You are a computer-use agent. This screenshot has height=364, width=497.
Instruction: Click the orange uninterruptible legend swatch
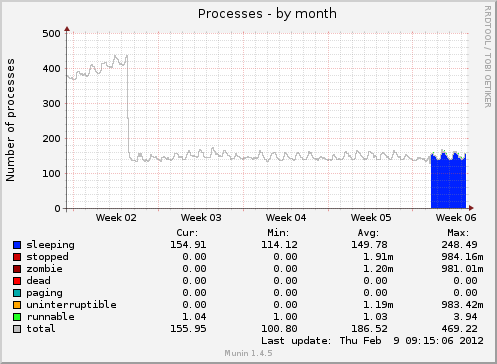[x=17, y=305]
